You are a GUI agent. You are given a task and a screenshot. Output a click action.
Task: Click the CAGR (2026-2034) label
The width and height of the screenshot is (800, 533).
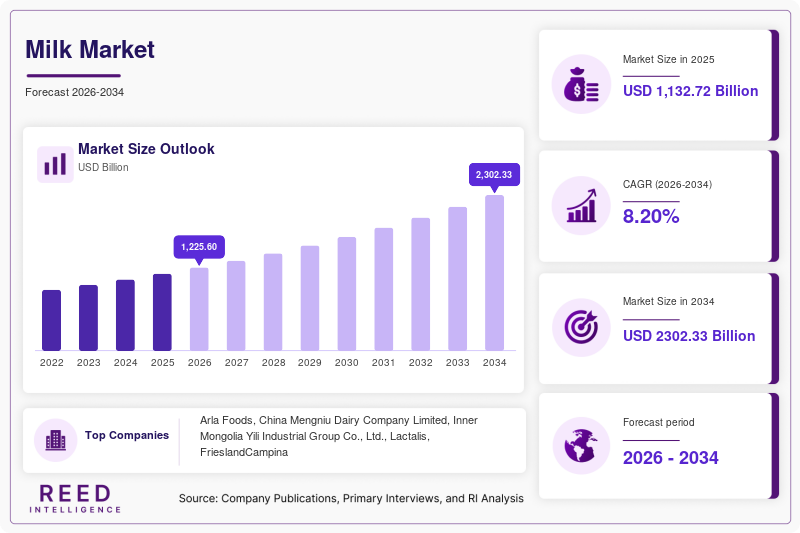click(667, 184)
